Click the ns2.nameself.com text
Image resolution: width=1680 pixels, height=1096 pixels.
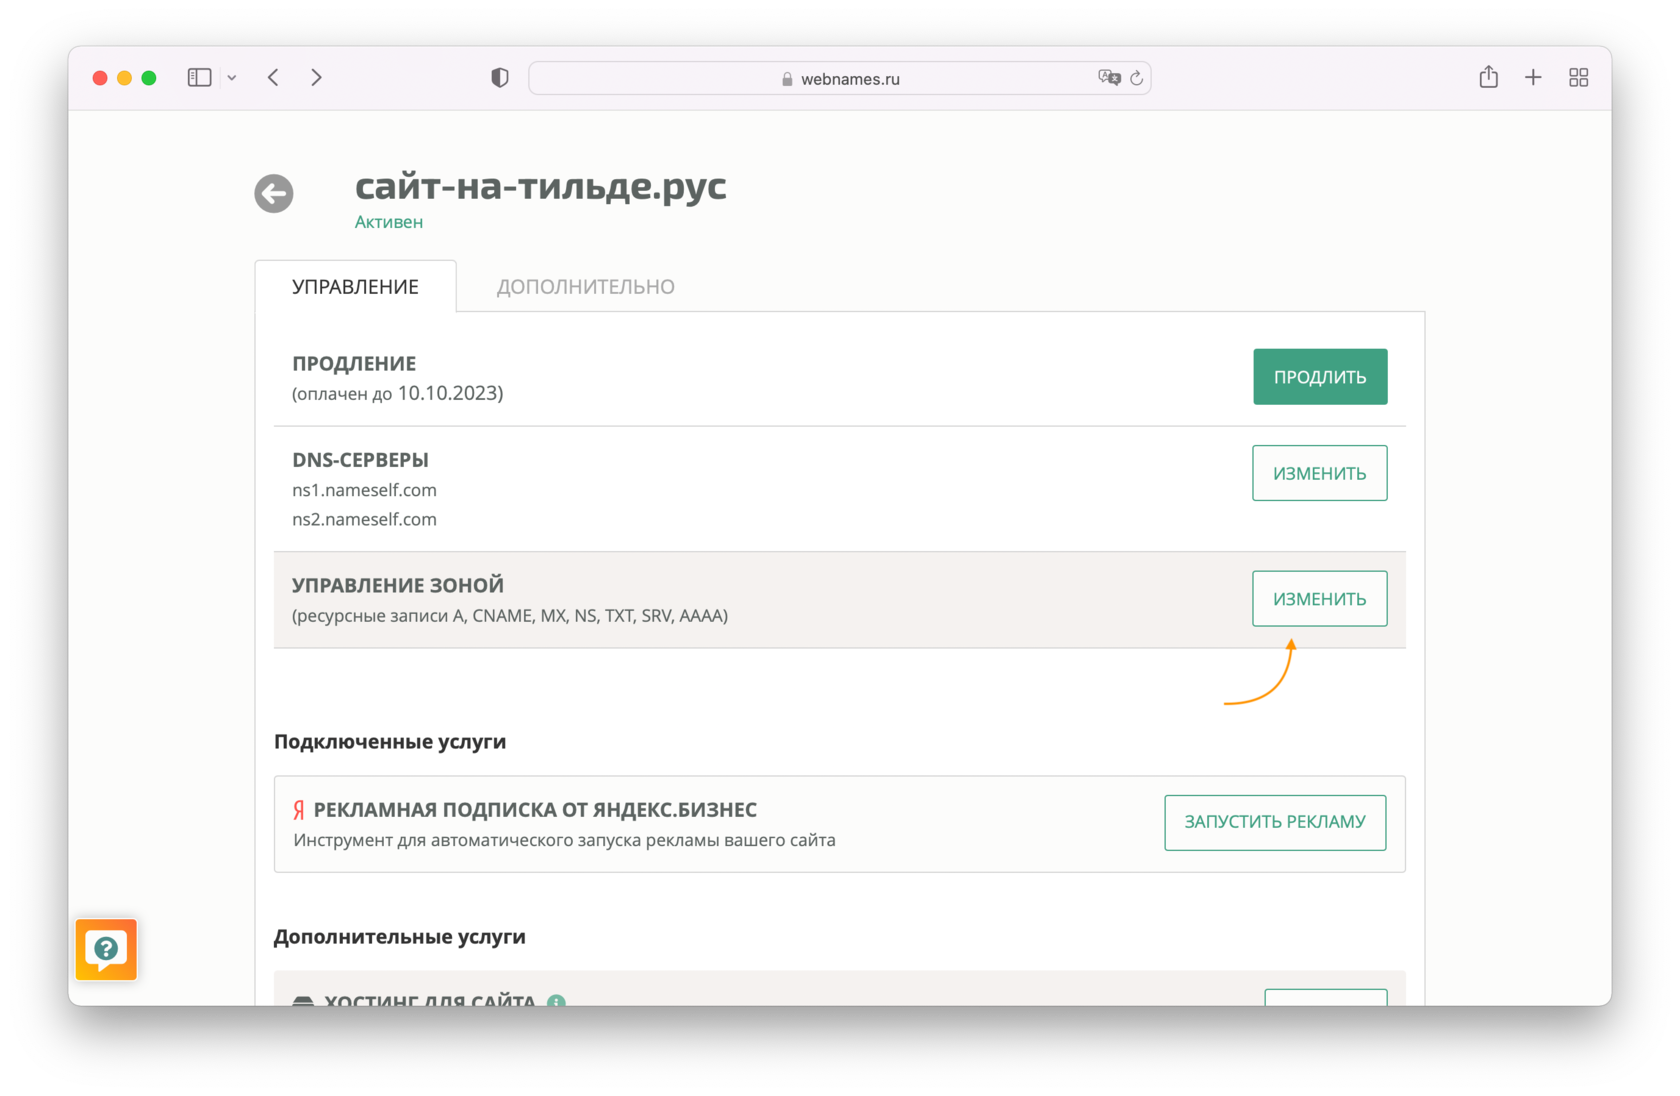364,519
